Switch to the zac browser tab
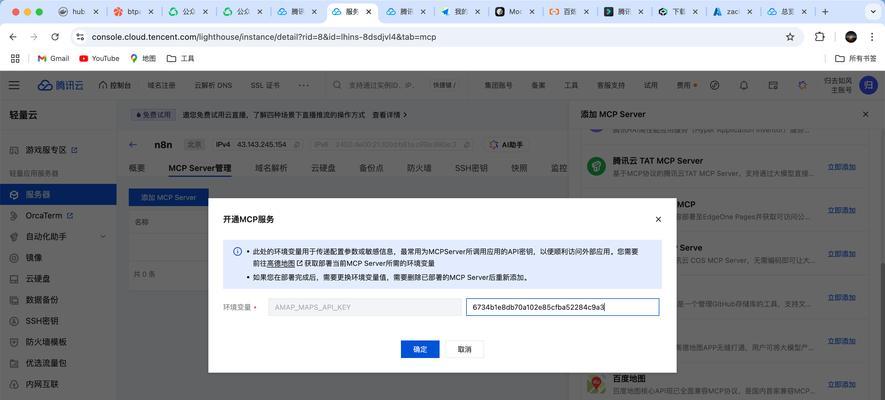 pyautogui.click(x=734, y=11)
